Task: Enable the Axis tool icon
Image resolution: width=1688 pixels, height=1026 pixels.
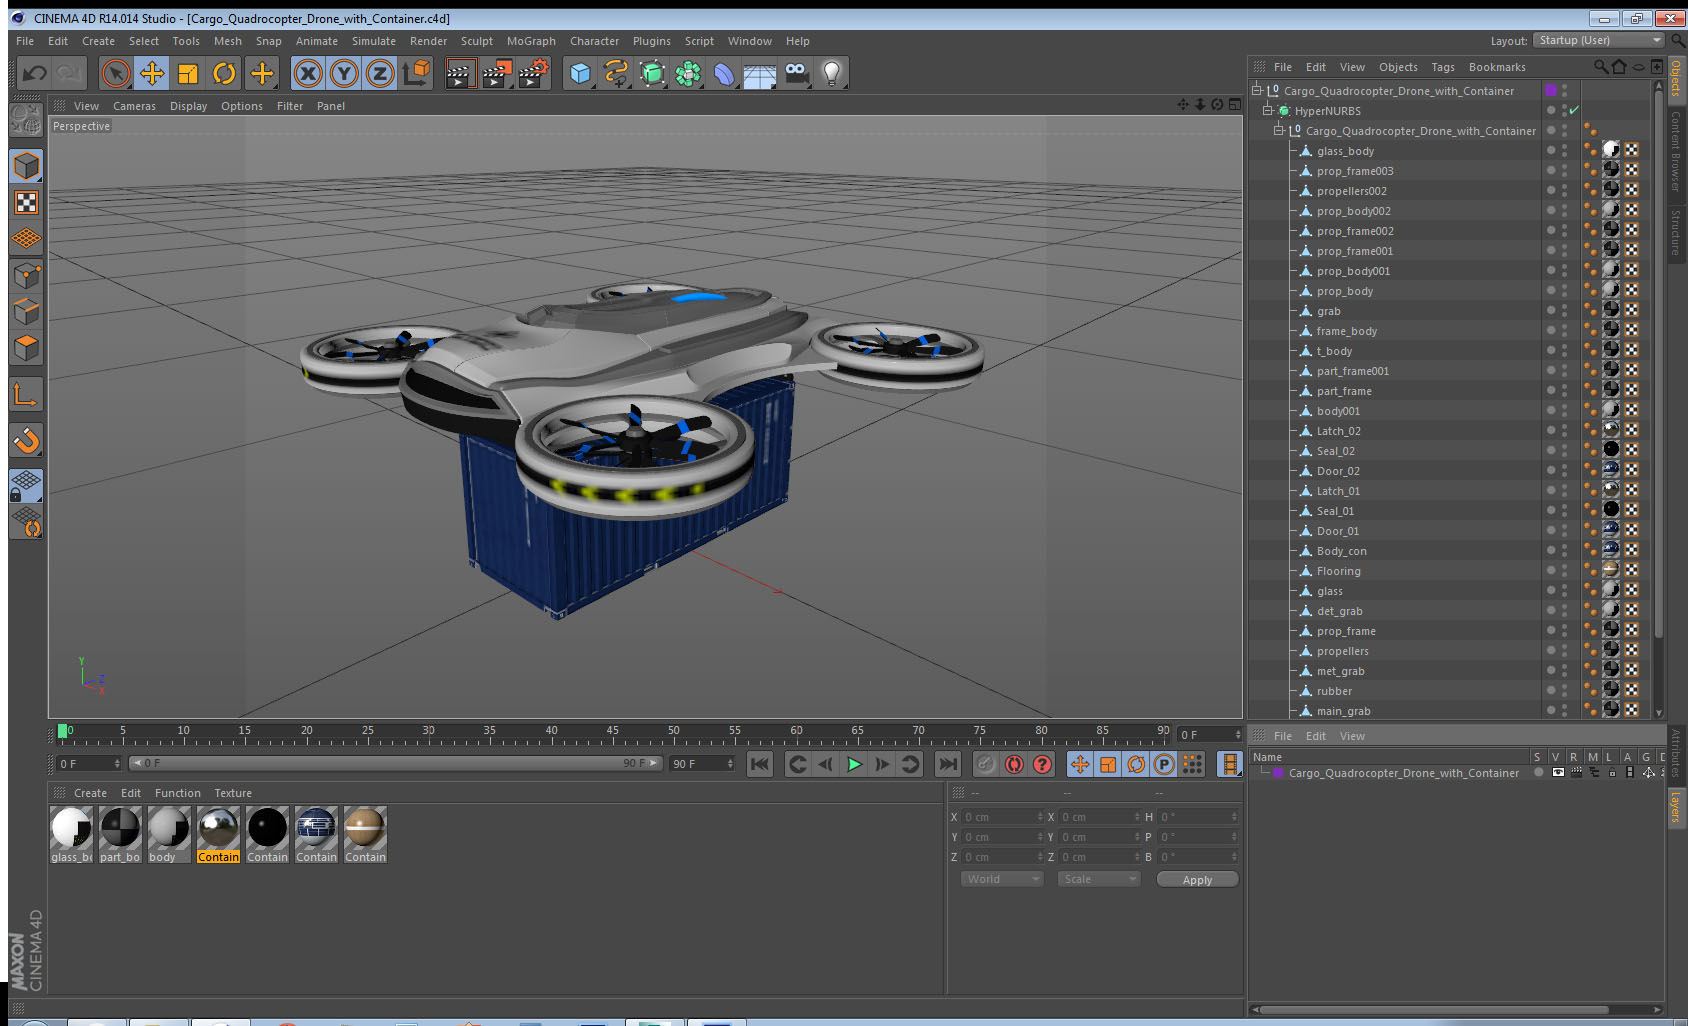Action: 27,394
